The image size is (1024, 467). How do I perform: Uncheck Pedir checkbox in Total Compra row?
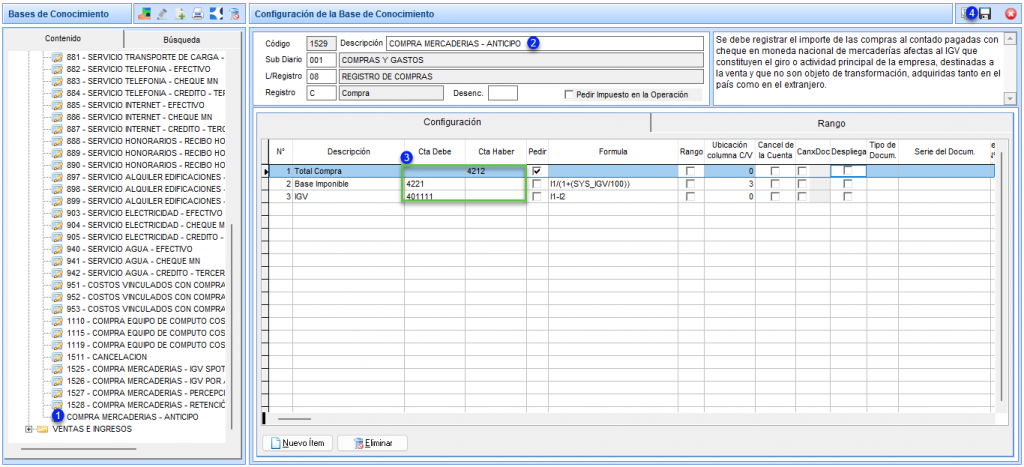tap(537, 171)
